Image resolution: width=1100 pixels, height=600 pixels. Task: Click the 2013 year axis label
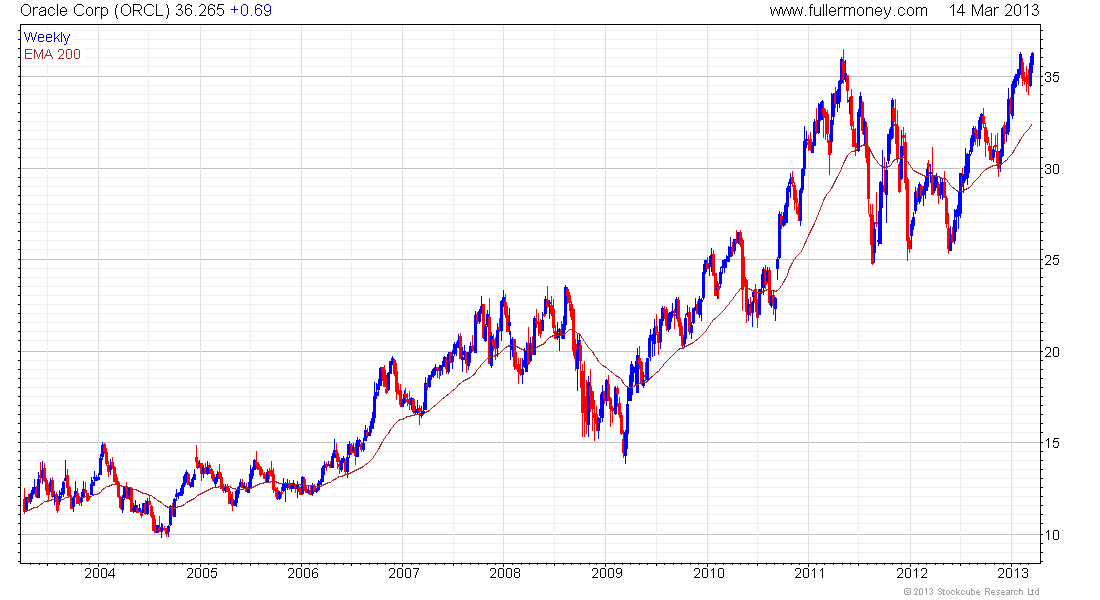point(1012,573)
